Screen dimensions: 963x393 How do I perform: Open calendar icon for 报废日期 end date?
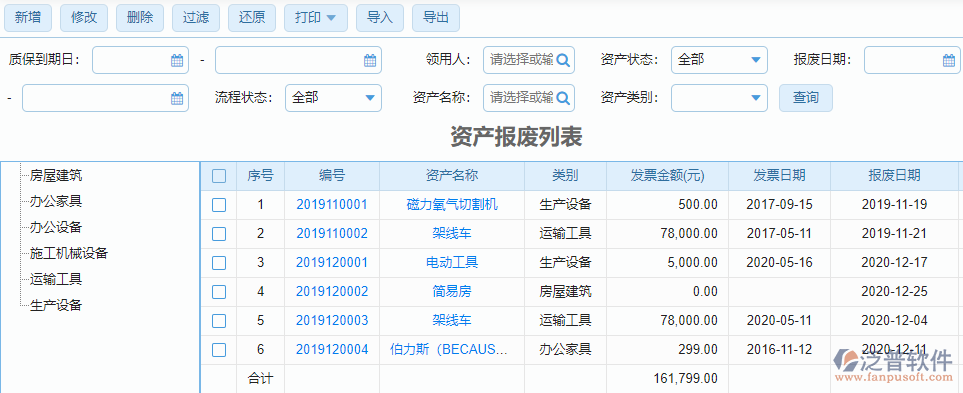tap(177, 98)
